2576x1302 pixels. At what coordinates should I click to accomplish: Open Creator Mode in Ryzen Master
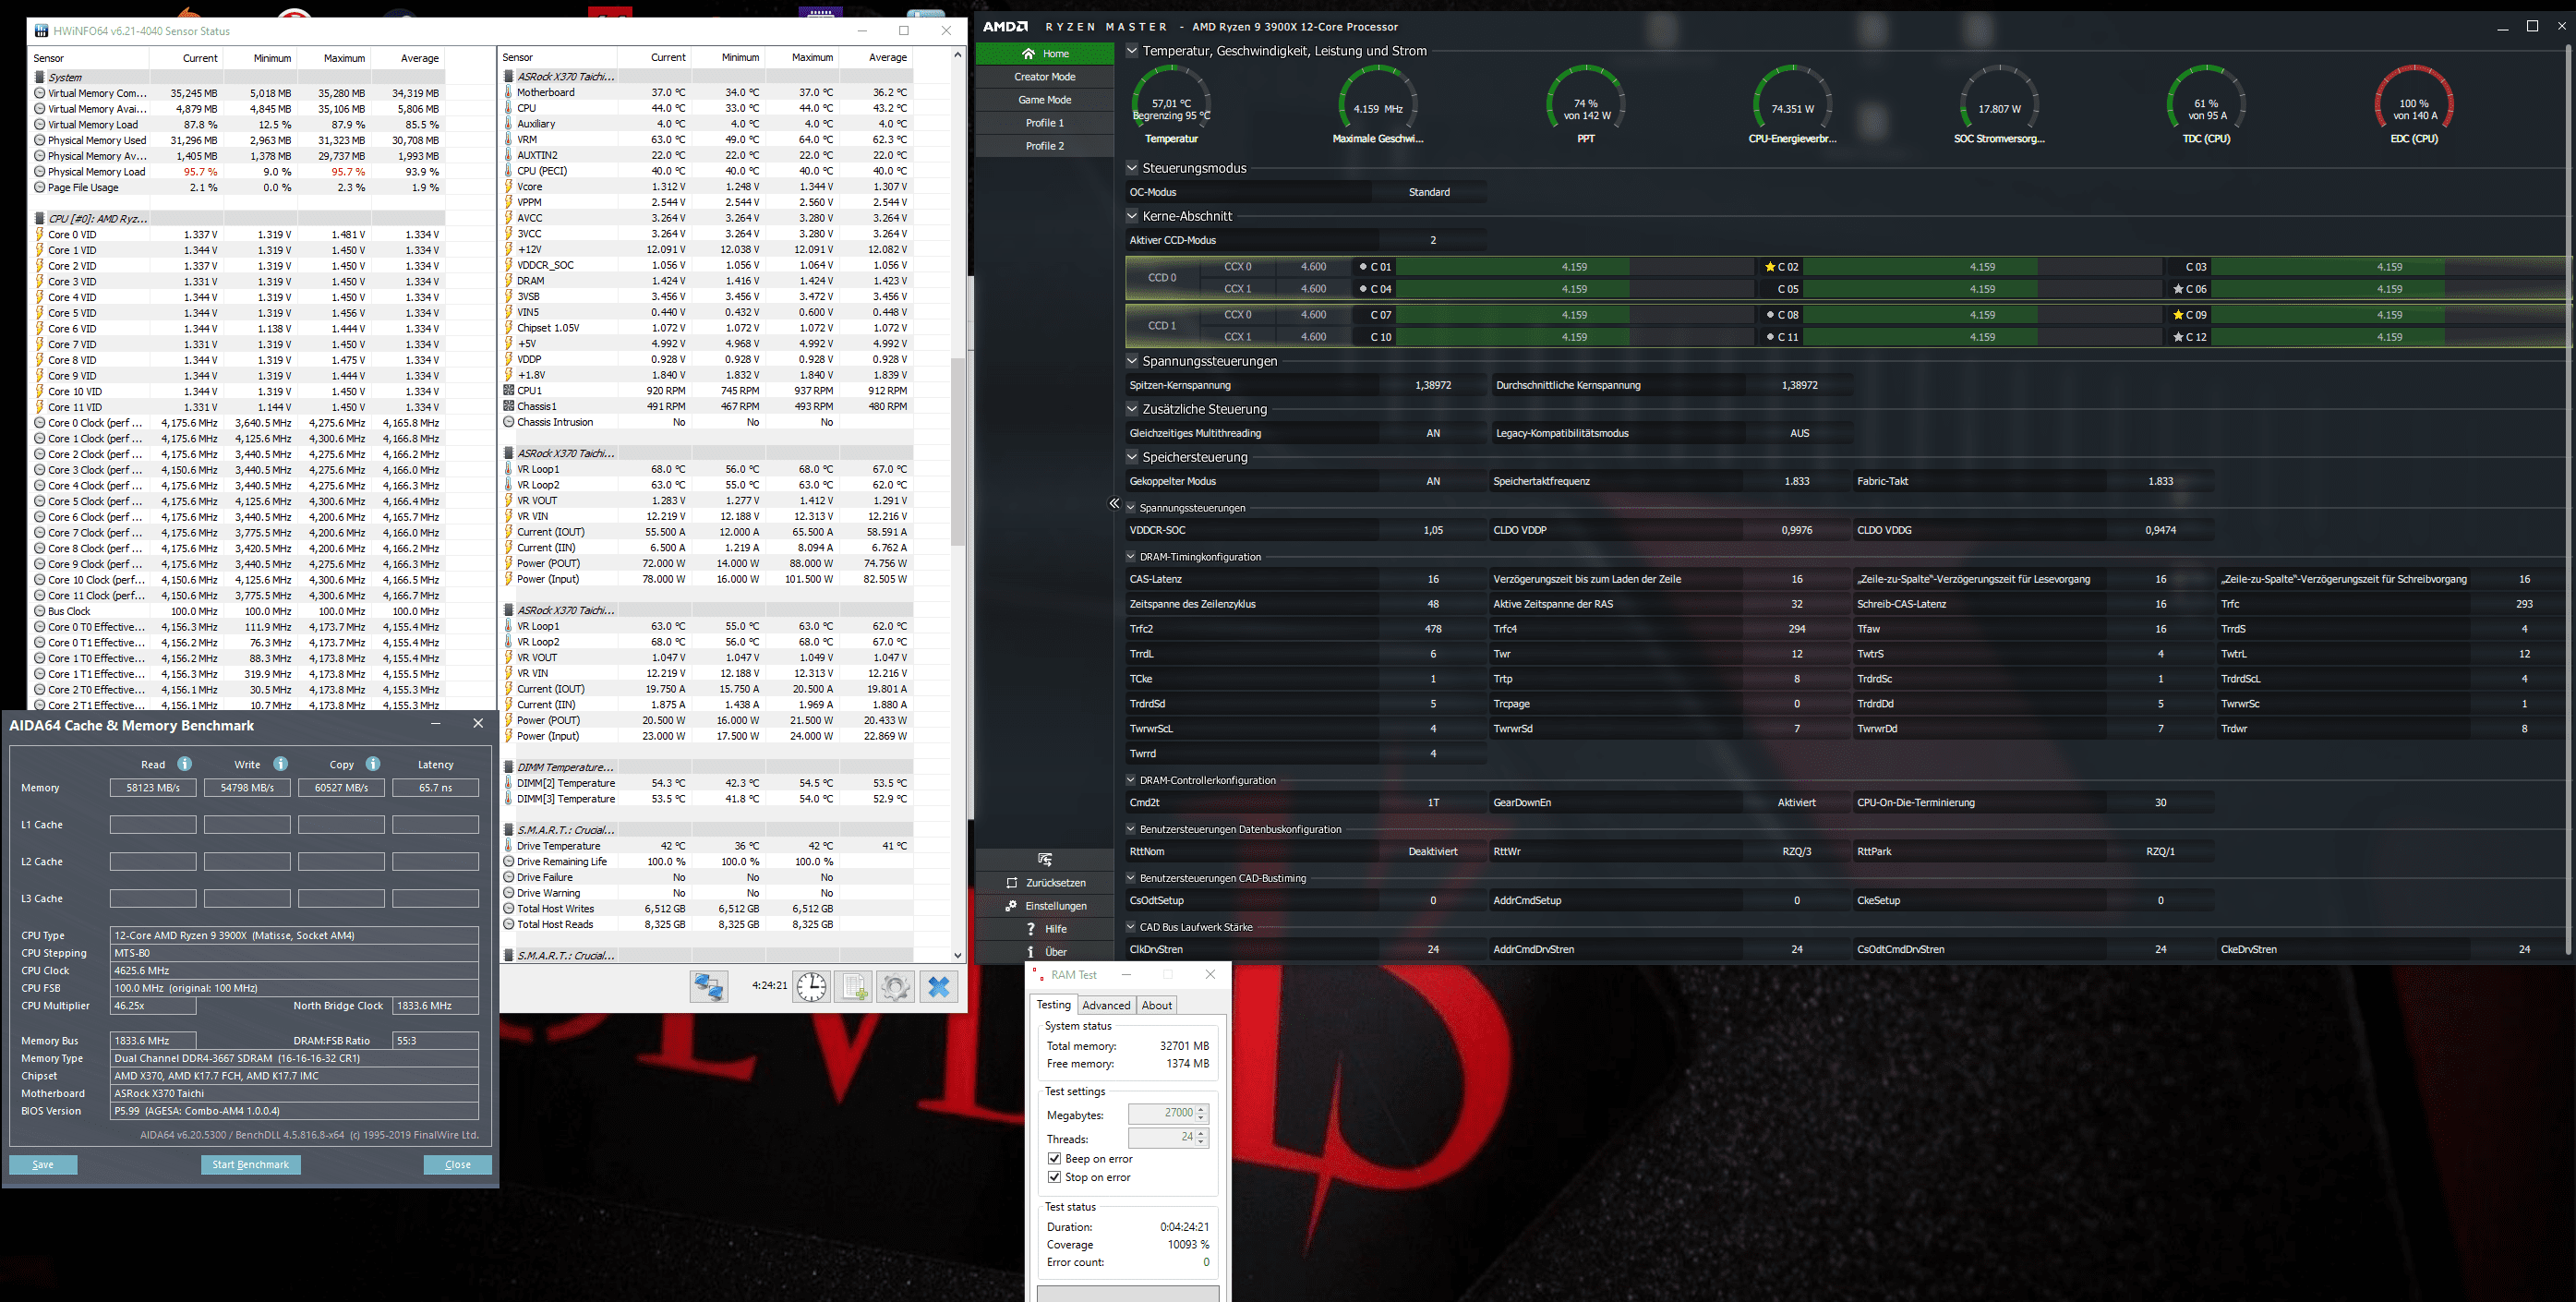point(1045,76)
